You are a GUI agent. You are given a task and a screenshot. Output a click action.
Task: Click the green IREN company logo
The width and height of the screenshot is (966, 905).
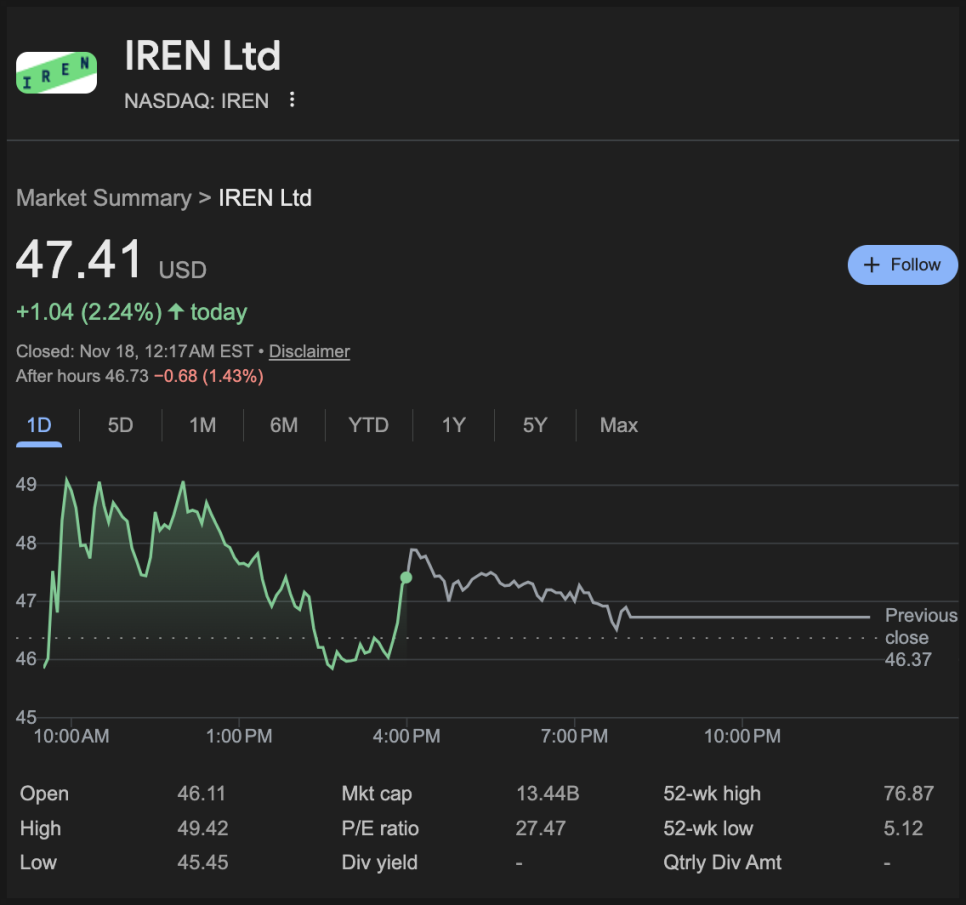(x=56, y=72)
